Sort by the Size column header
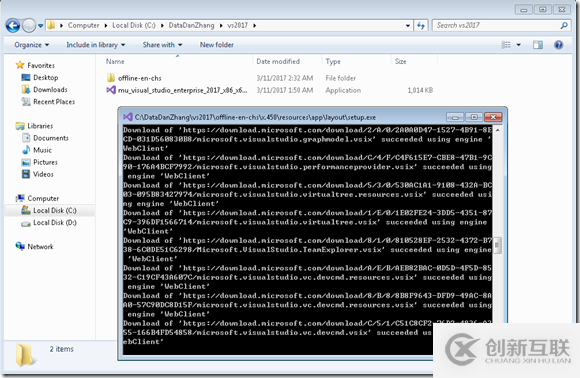This screenshot has height=378, width=580. click(x=401, y=61)
